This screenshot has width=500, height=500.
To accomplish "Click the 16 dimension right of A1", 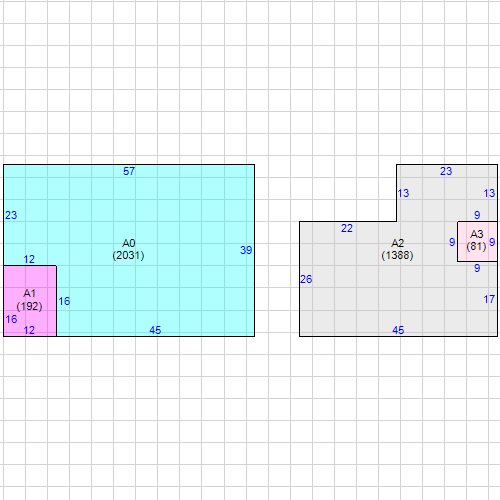I will pos(64,301).
